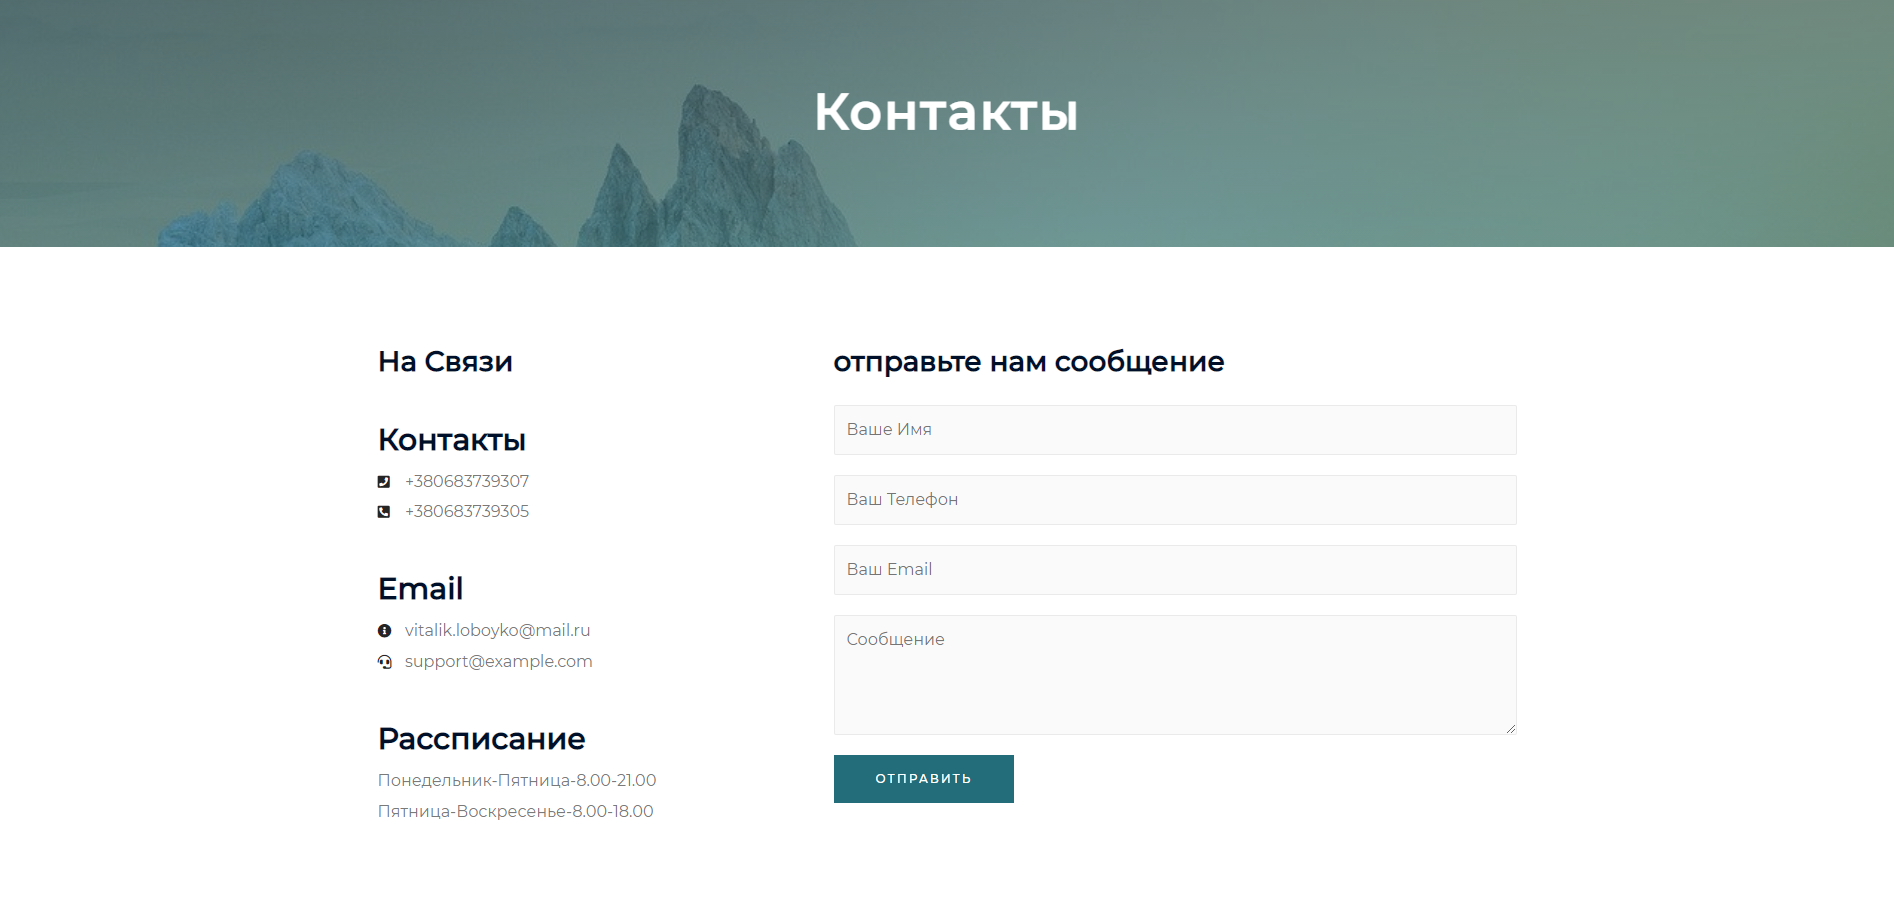Click the headset icon beside support@example.com
1894x909 pixels.
pyautogui.click(x=385, y=662)
